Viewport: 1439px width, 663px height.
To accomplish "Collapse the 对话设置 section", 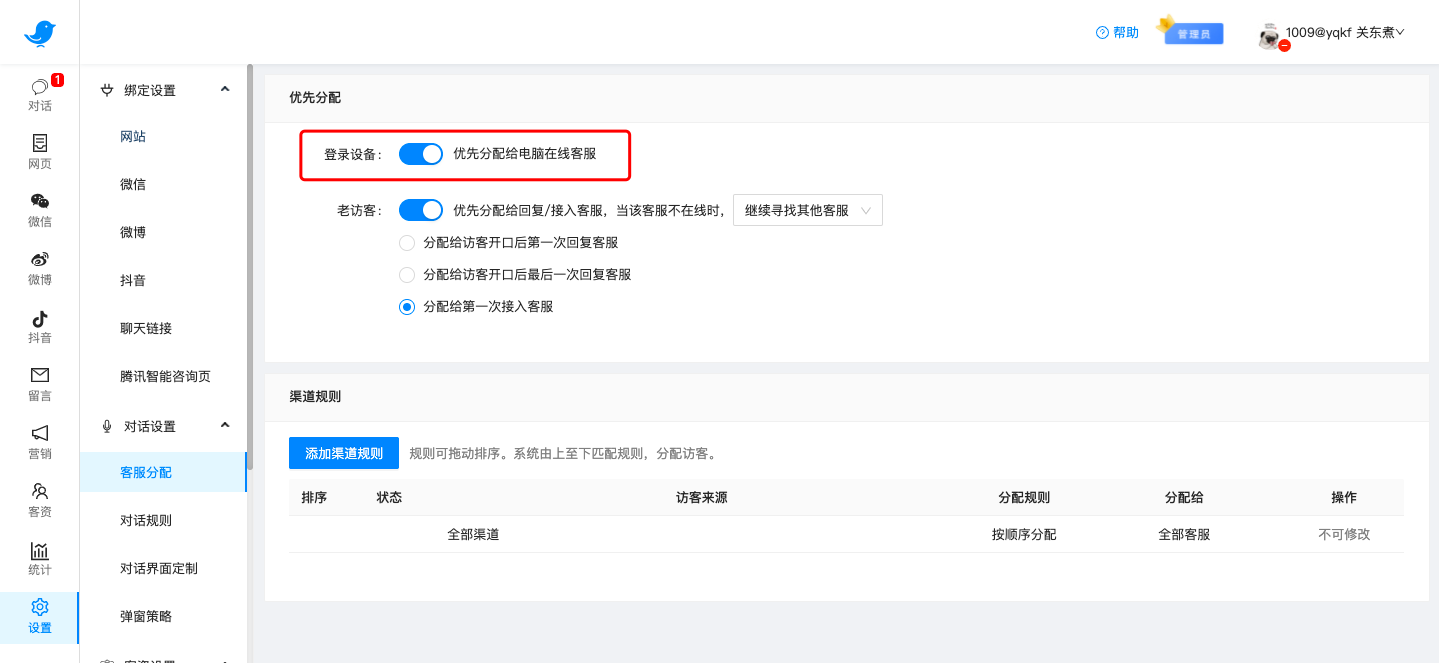I will pos(224,425).
